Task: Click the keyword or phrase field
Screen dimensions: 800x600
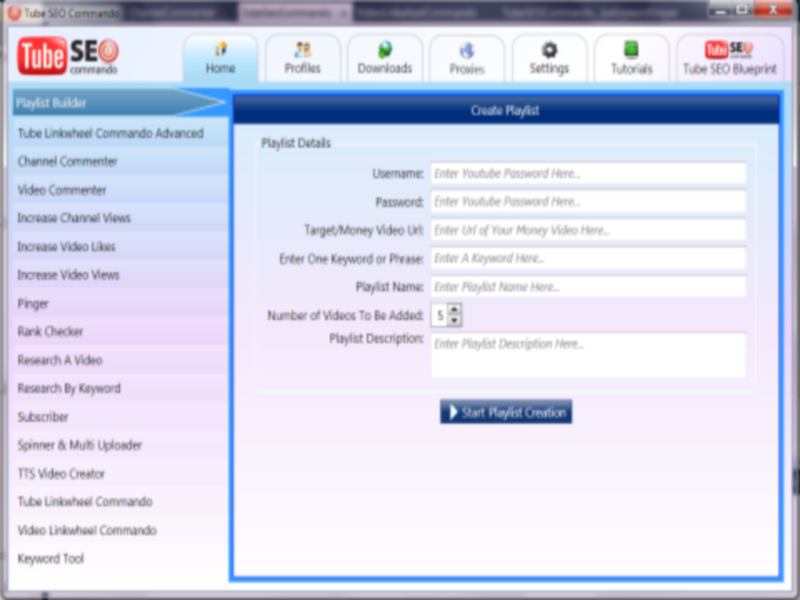Action: [x=588, y=259]
